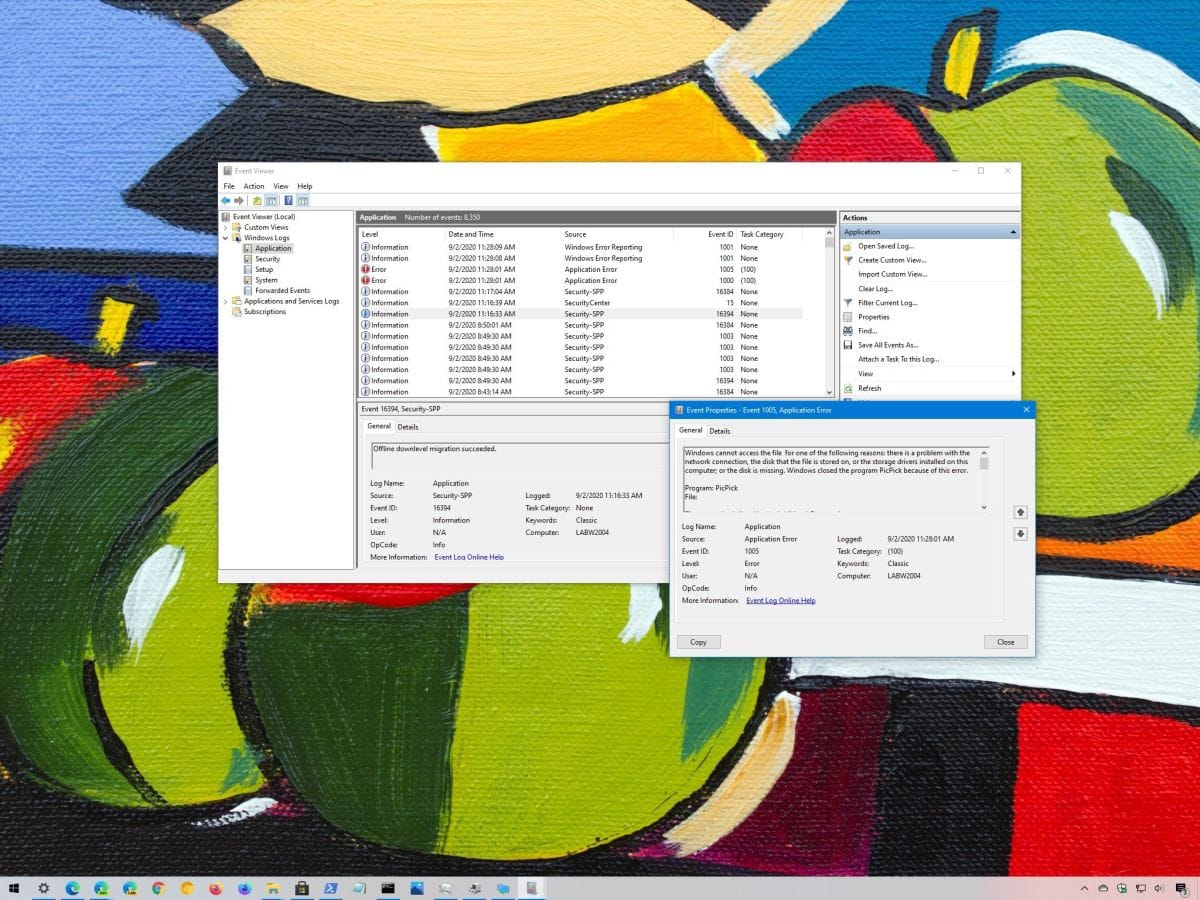This screenshot has width=1200, height=900.
Task: Click Attach a Task To this Log
Action: click(899, 359)
